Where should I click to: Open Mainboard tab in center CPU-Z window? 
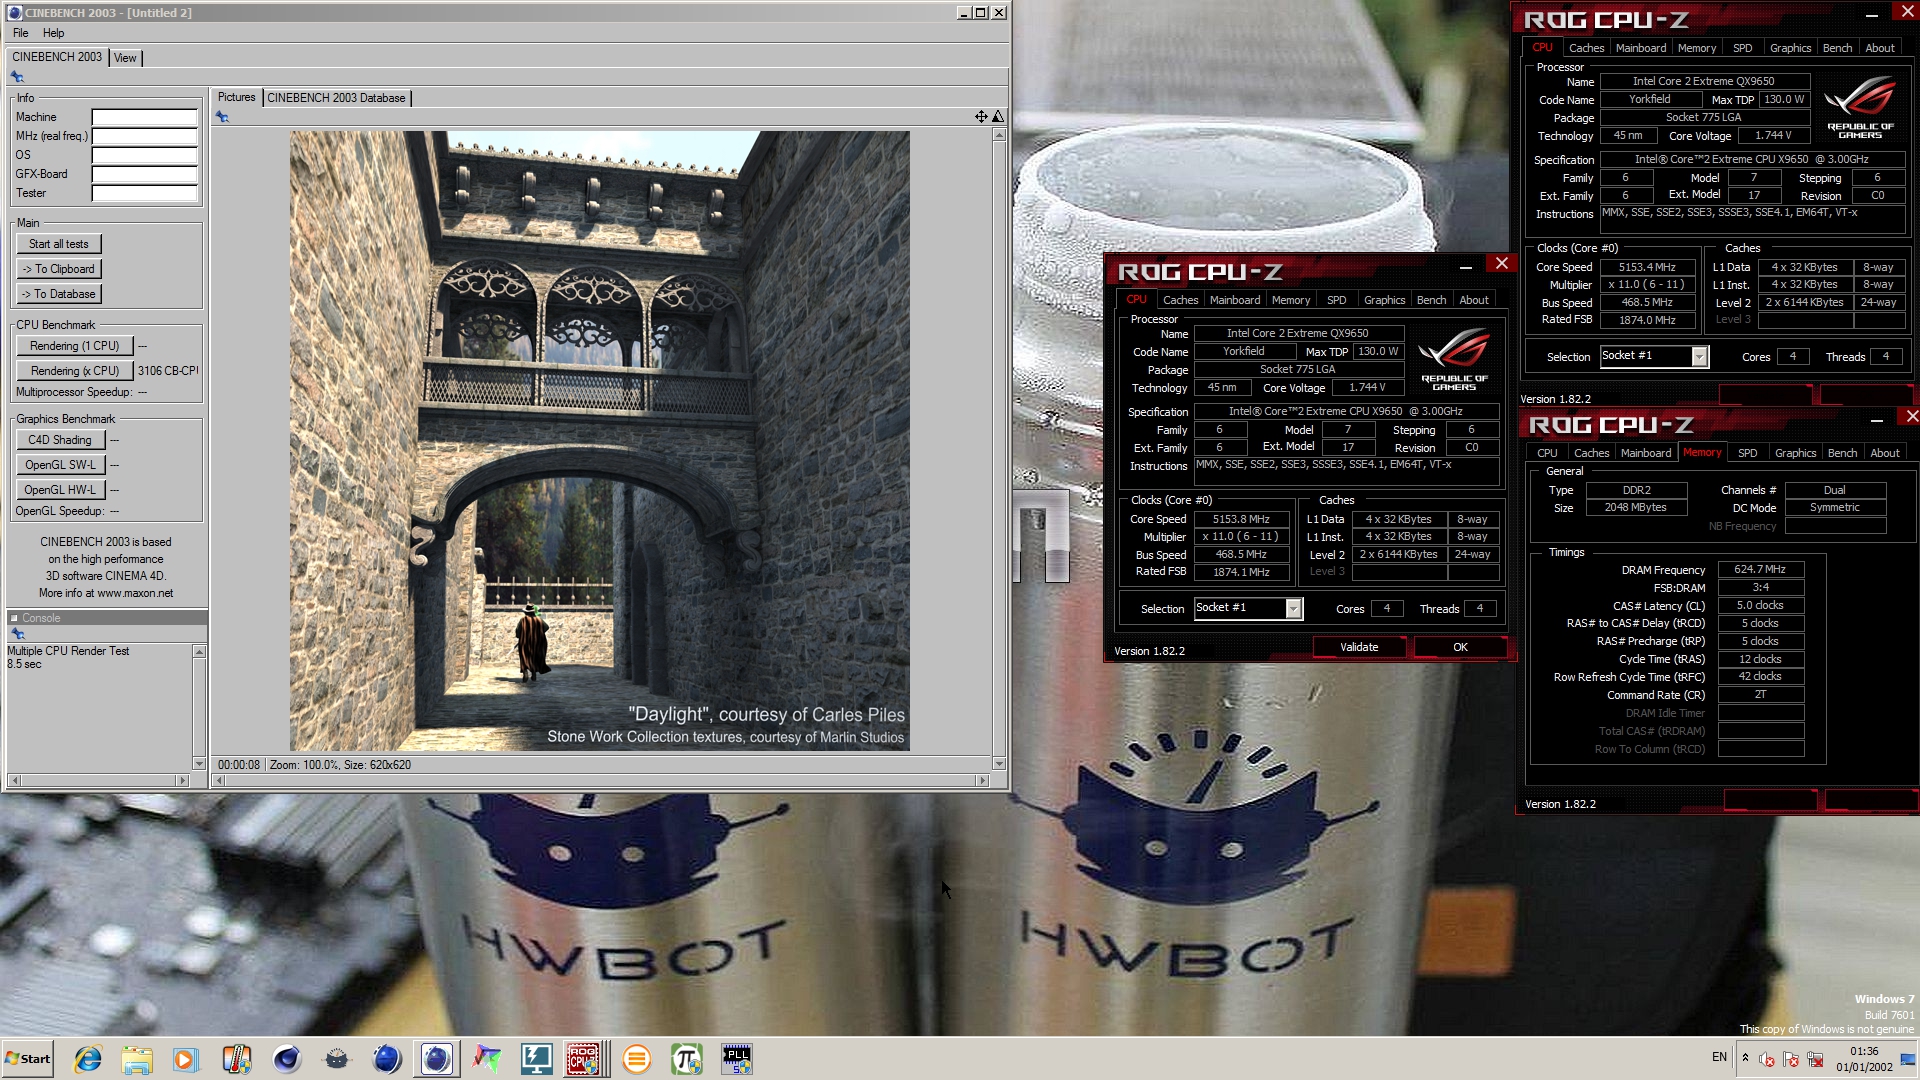[1235, 300]
